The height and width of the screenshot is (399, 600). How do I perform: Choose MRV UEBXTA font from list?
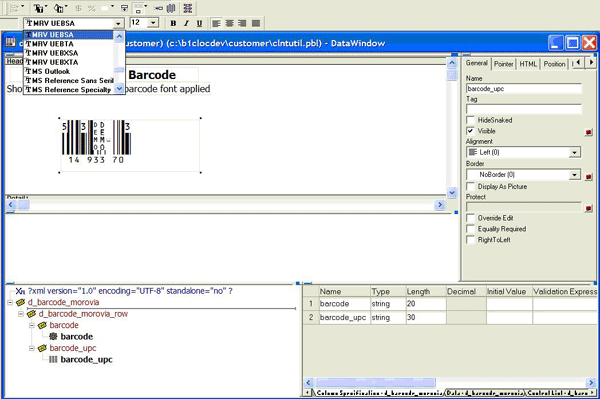click(68, 62)
